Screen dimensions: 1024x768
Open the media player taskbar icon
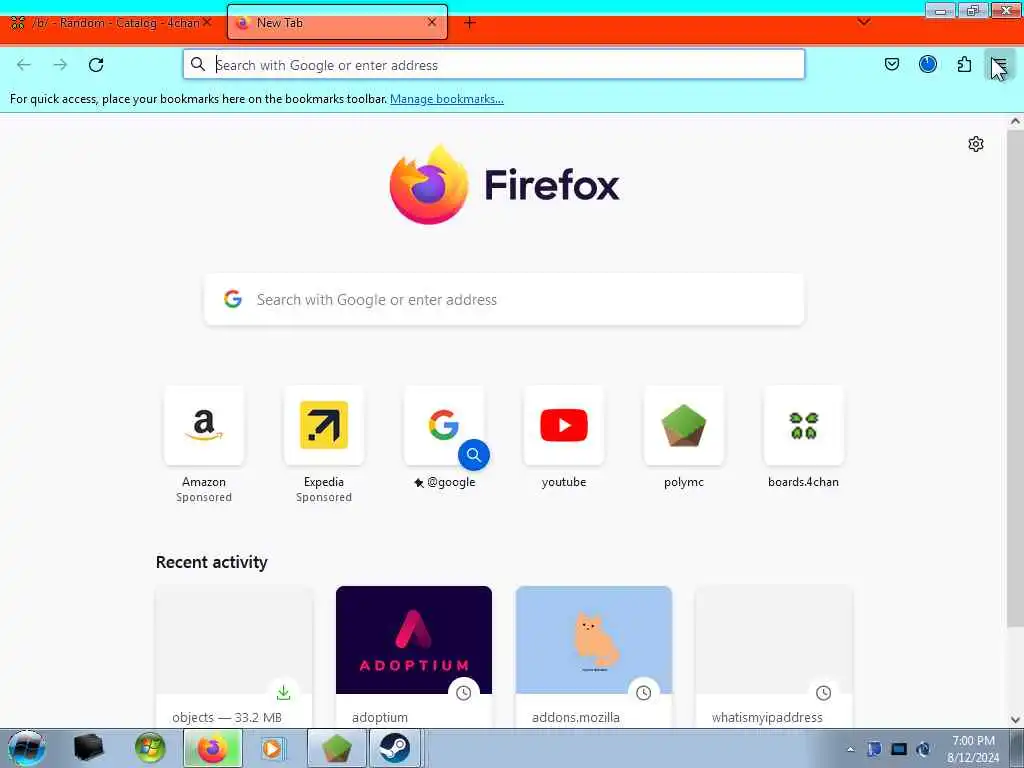(x=272, y=748)
